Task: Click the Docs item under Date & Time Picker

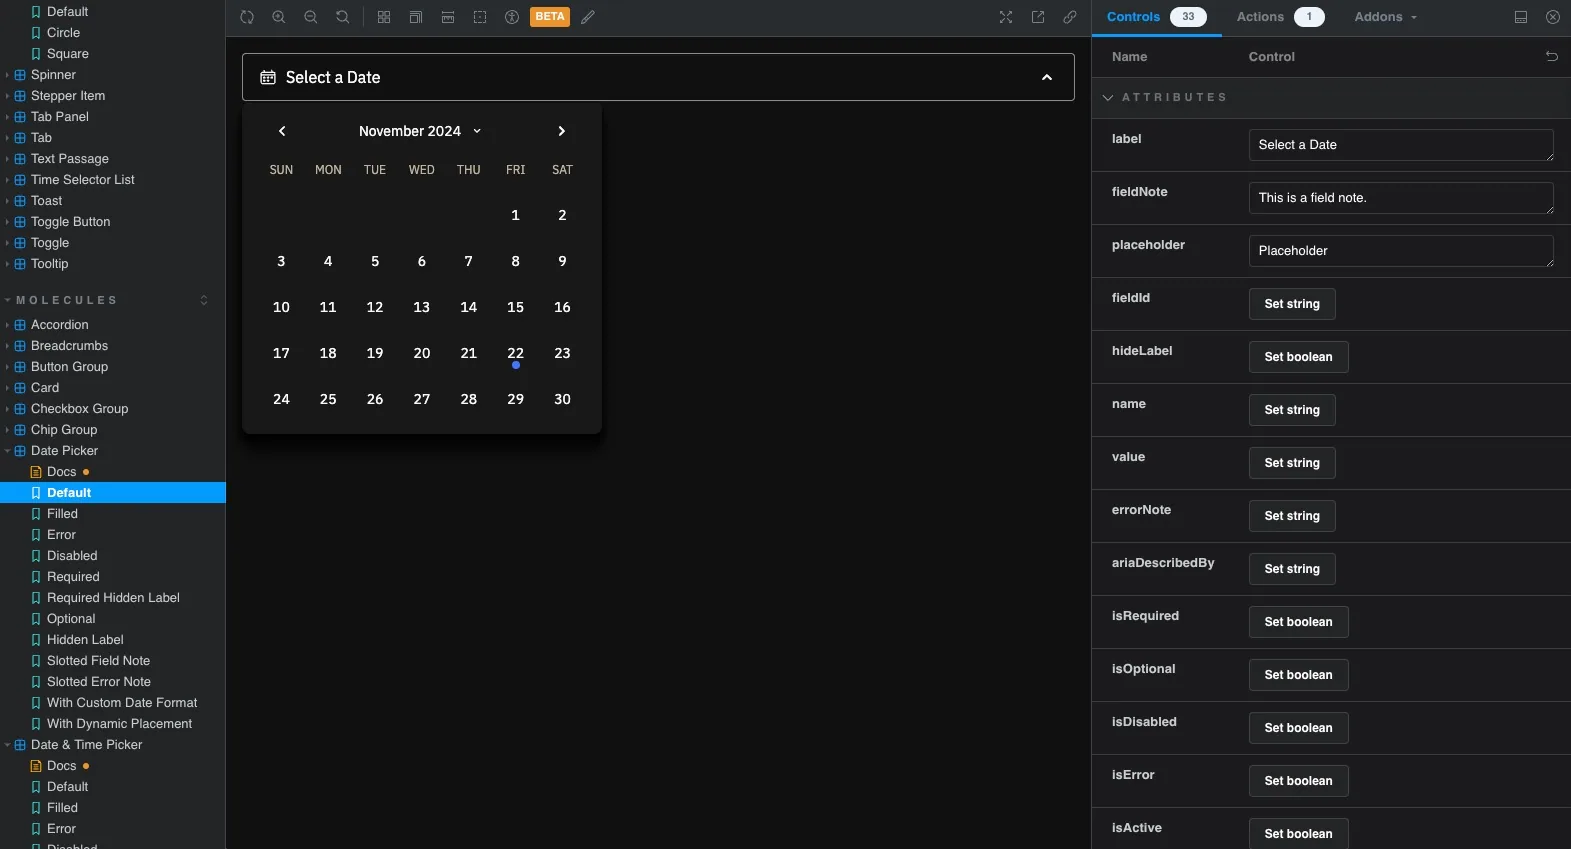Action: coord(61,766)
